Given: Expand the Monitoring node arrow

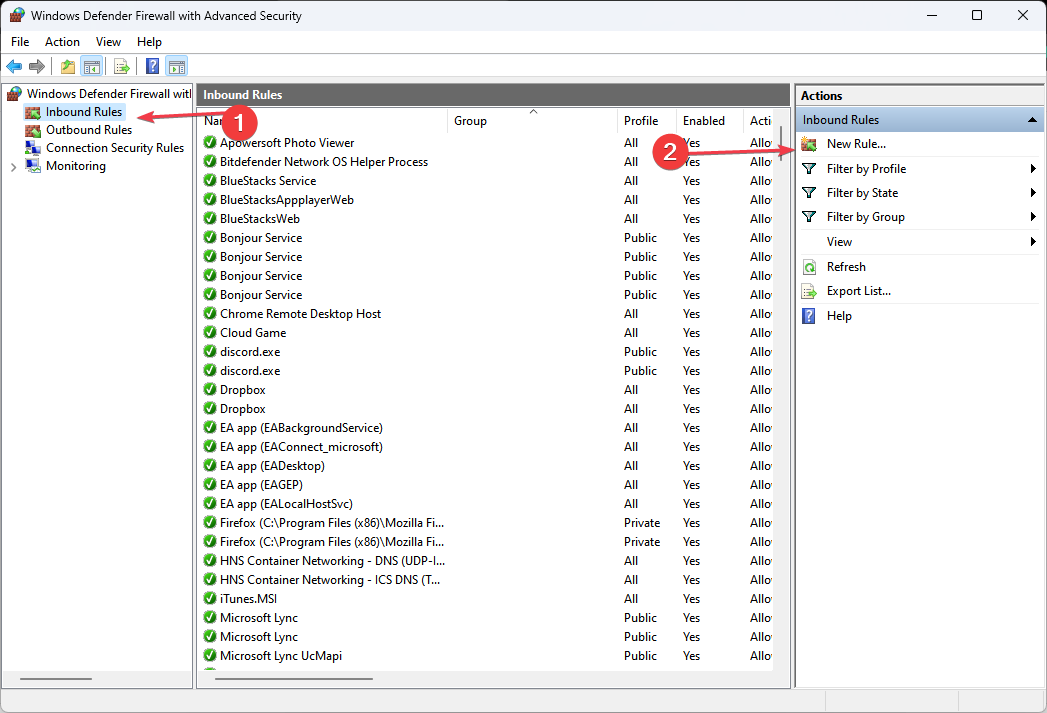Looking at the screenshot, I should point(13,167).
